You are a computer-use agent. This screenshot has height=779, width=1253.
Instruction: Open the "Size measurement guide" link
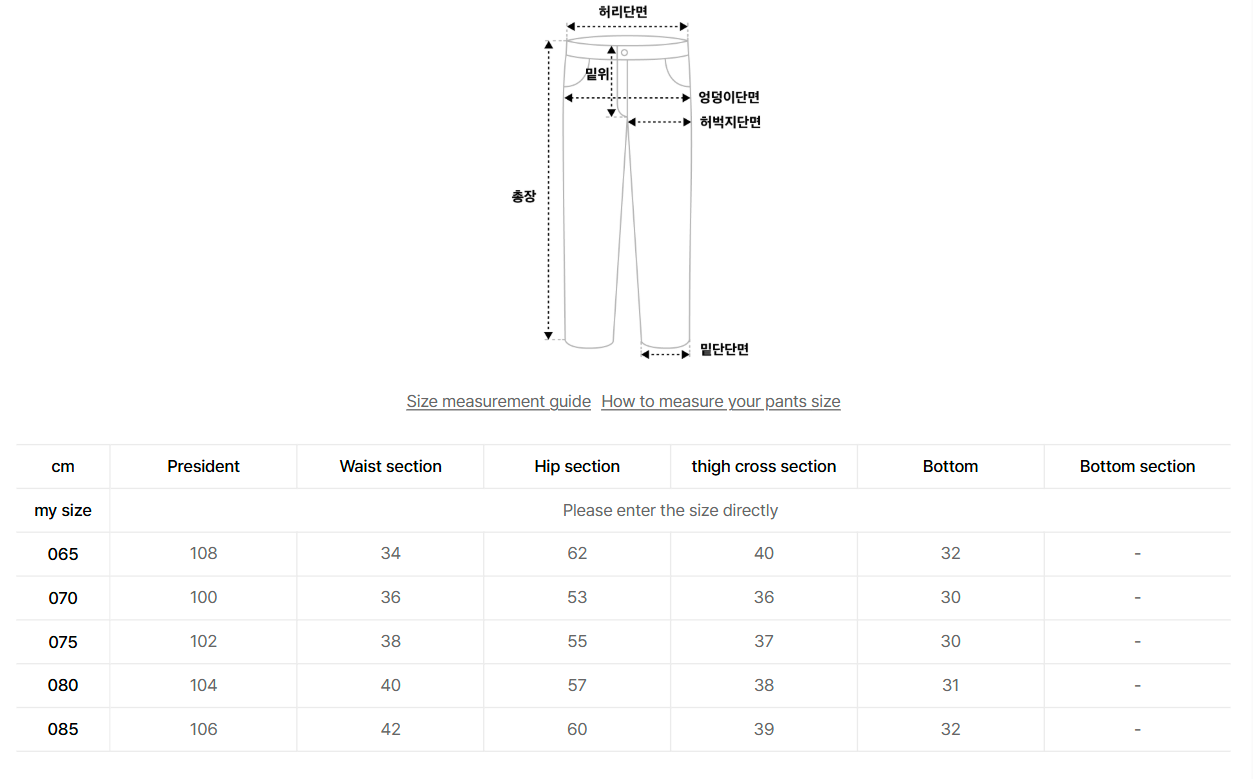(x=498, y=402)
